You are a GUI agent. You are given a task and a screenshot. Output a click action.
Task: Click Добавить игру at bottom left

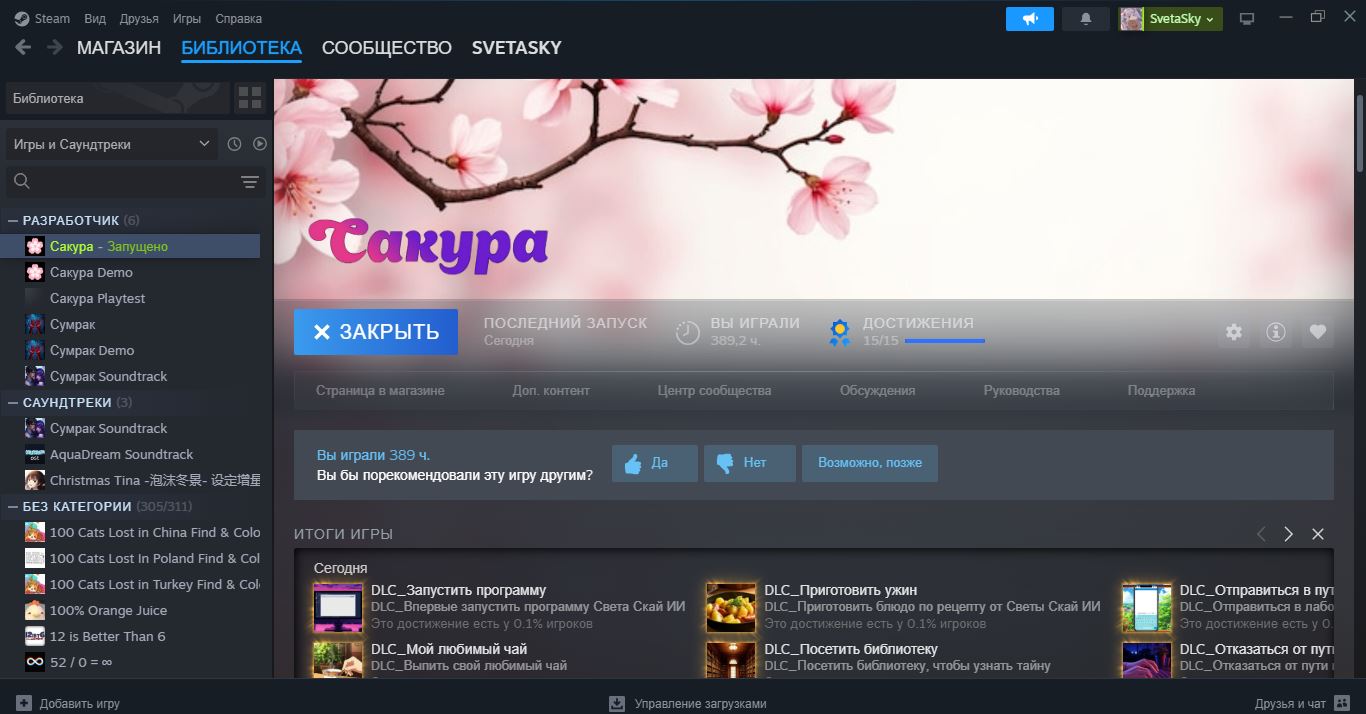[x=68, y=703]
